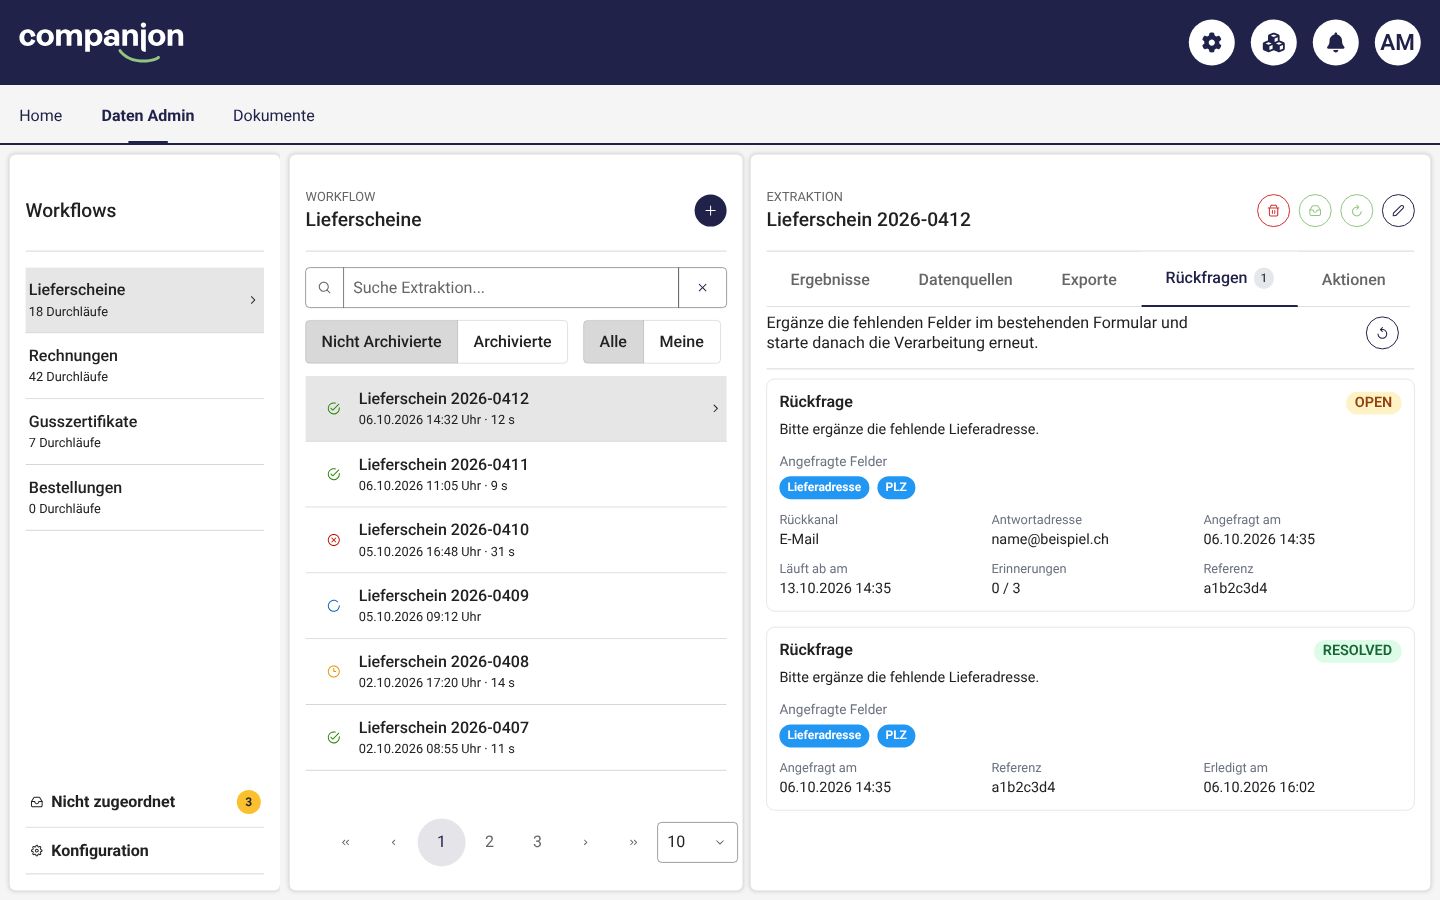The image size is (1440, 900).
Task: Switch to the Aktionen tab
Action: pyautogui.click(x=1353, y=280)
